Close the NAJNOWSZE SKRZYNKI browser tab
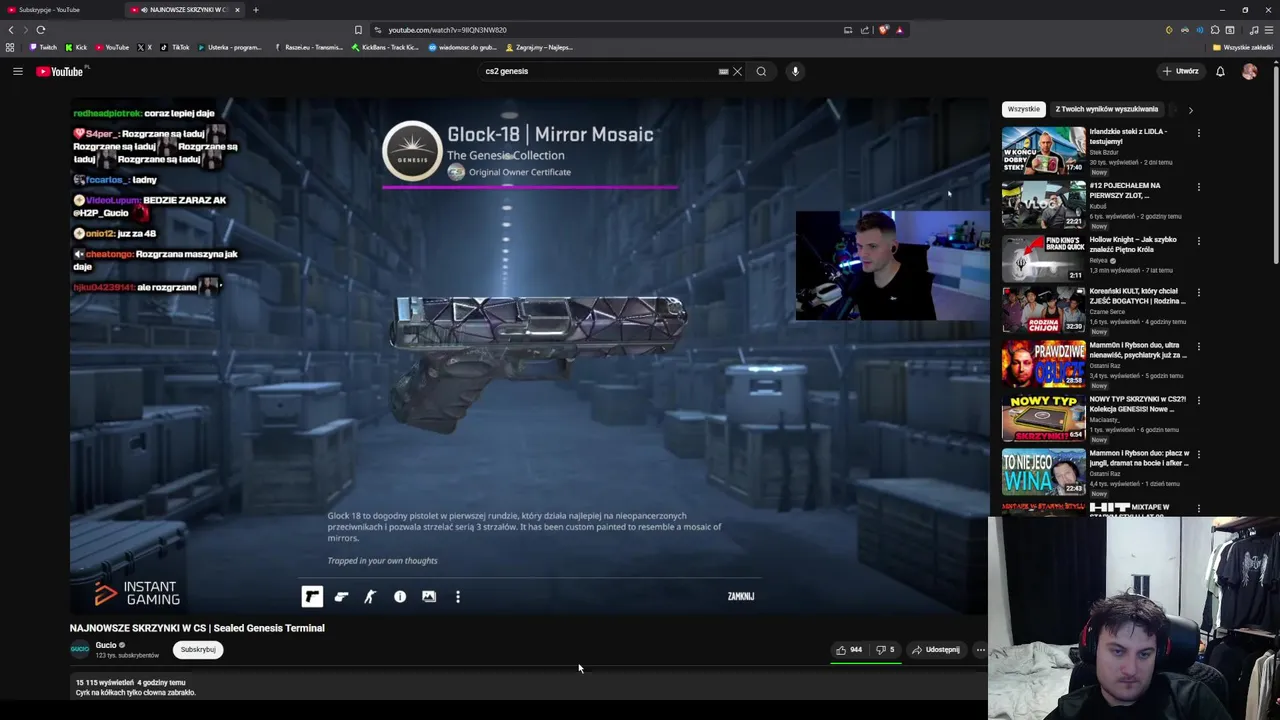Viewport: 1280px width, 720px height. [x=237, y=10]
